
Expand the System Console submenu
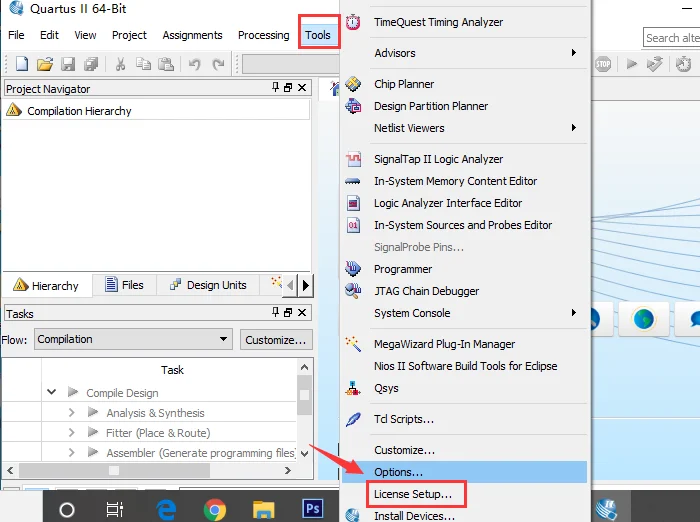tap(465, 313)
